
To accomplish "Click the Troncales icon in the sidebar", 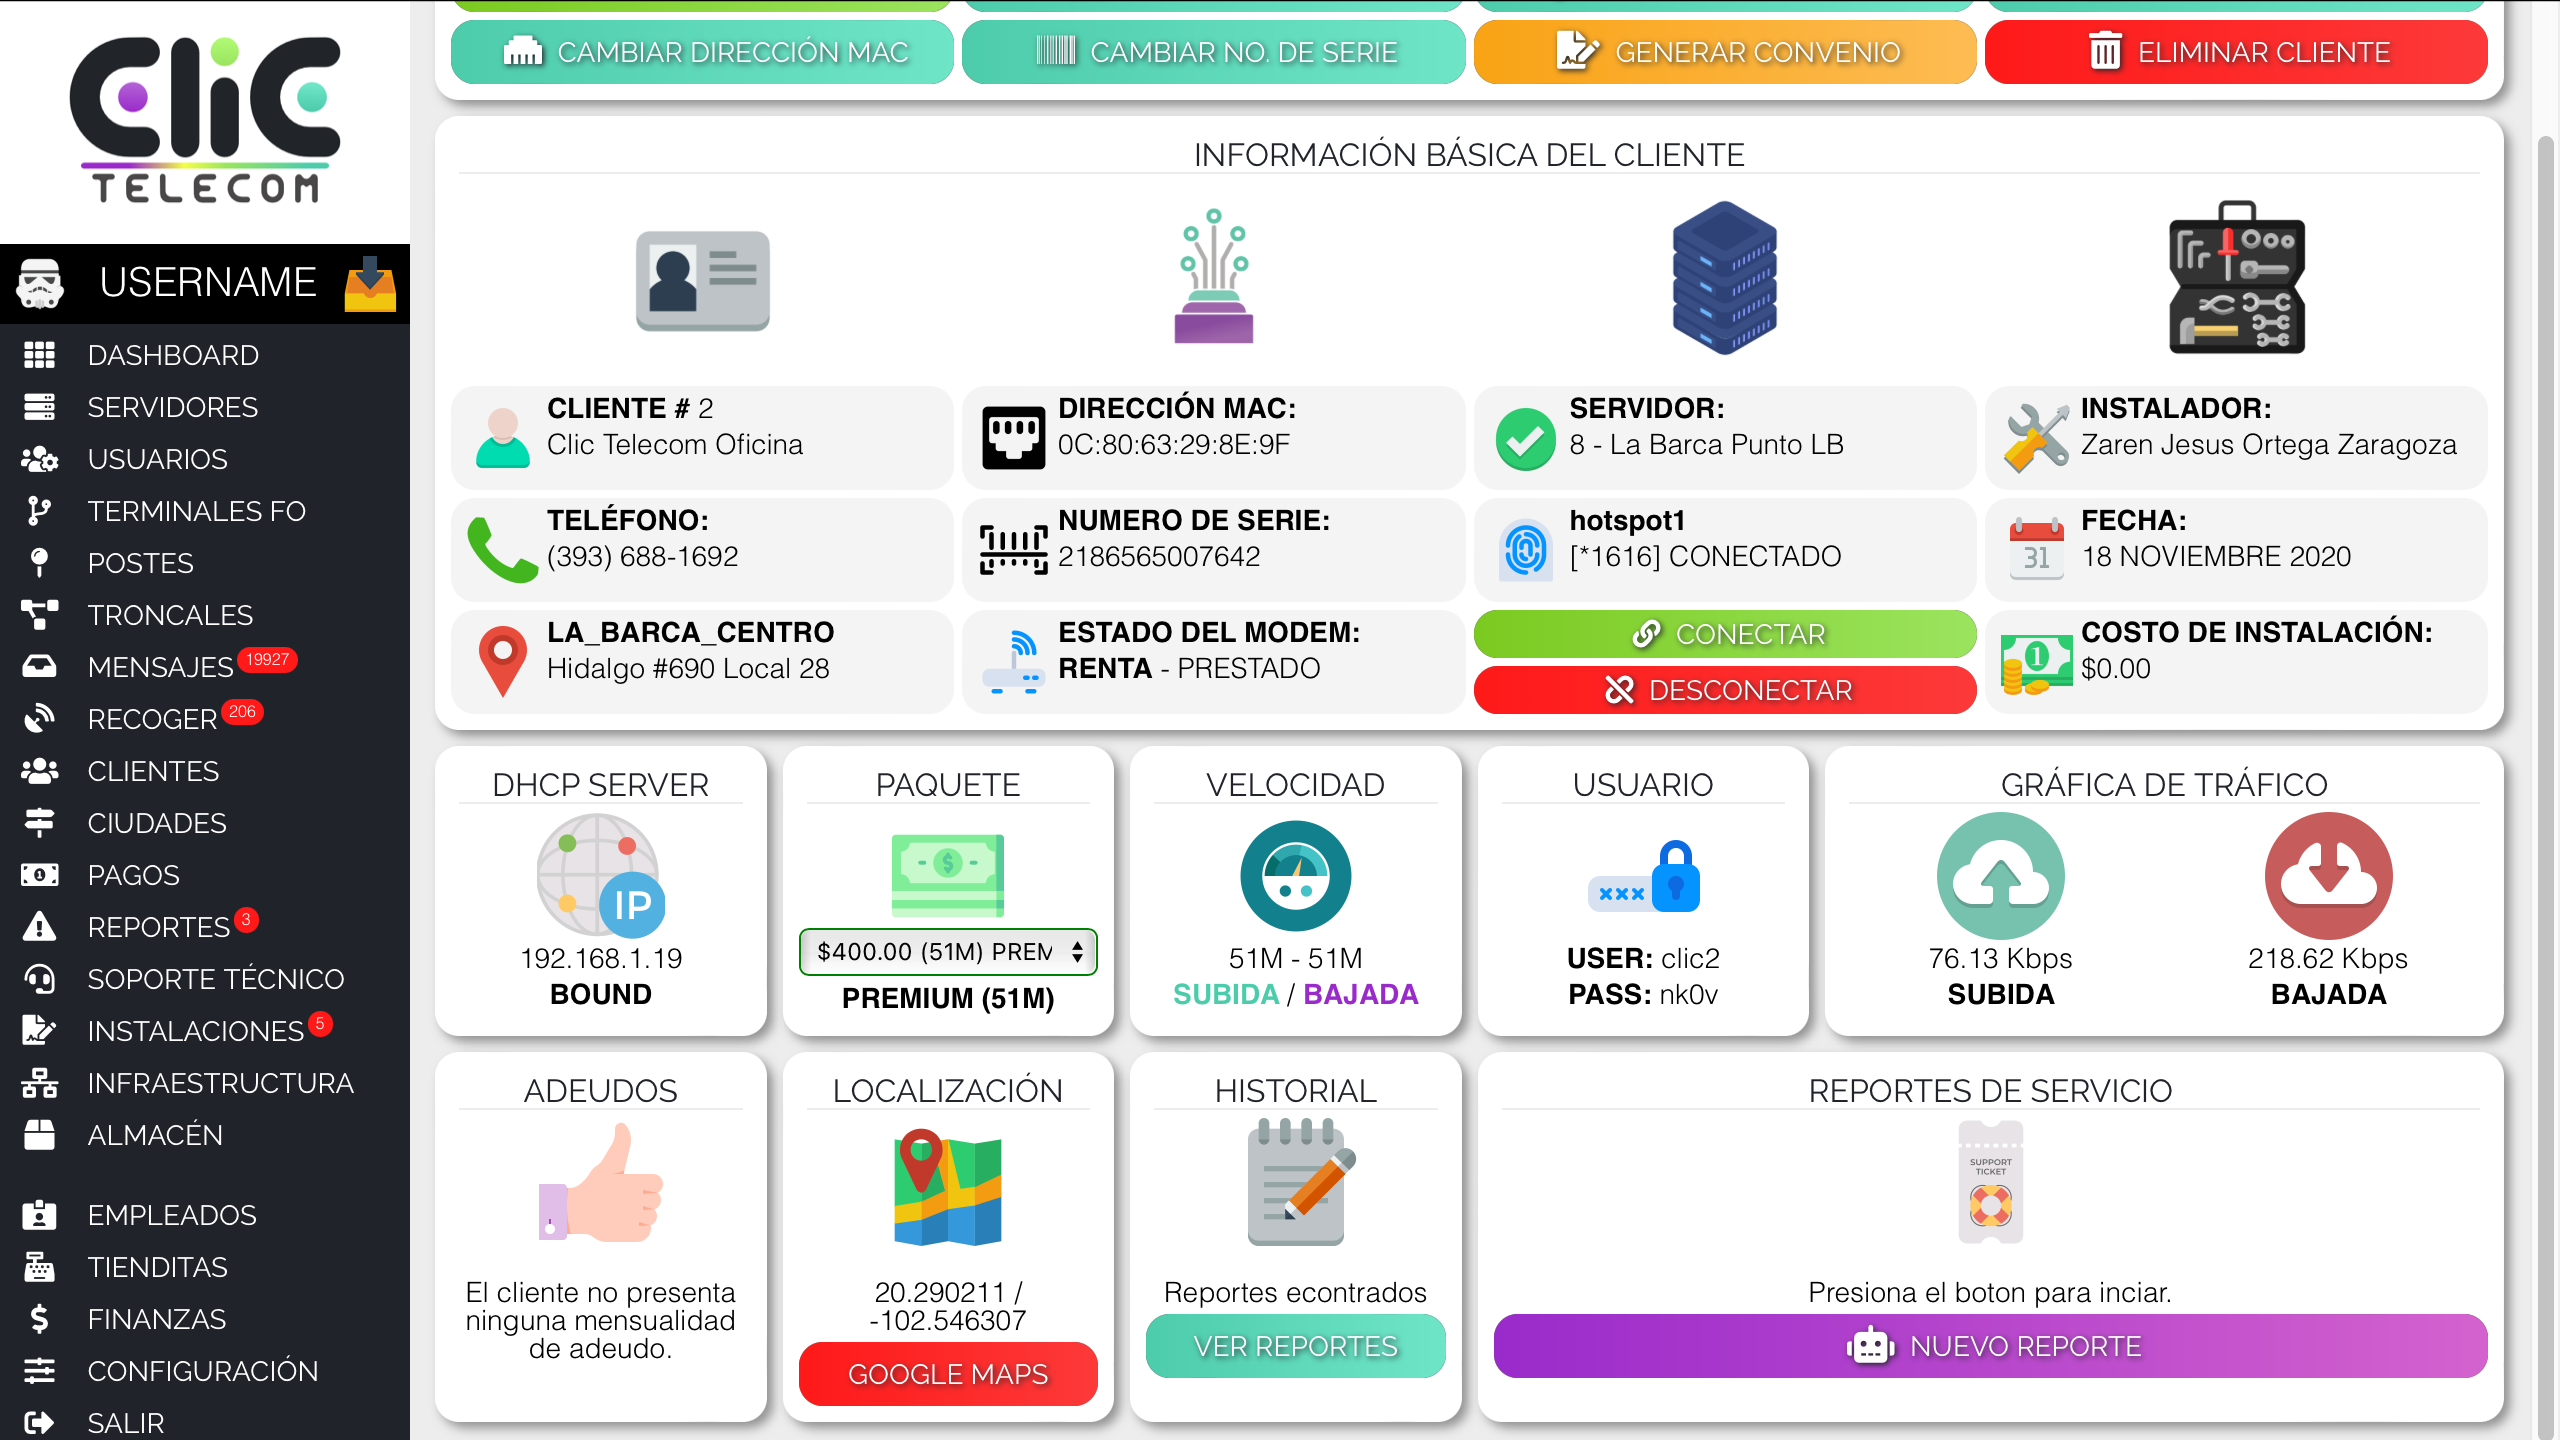I will [x=39, y=615].
